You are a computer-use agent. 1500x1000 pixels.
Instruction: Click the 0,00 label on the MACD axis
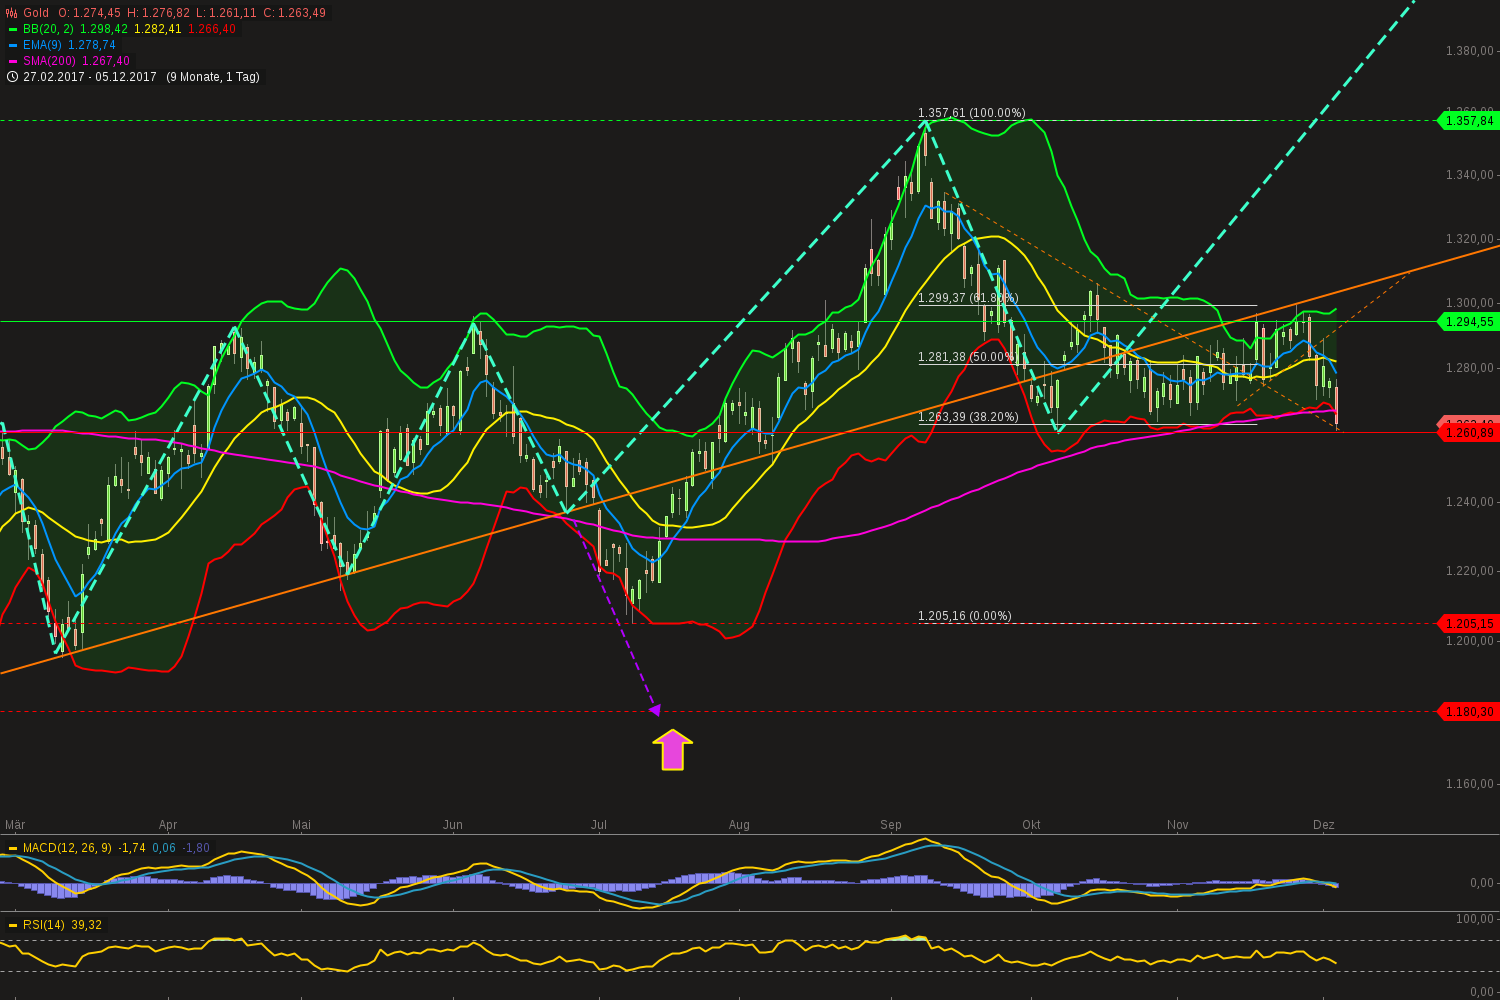(1482, 883)
